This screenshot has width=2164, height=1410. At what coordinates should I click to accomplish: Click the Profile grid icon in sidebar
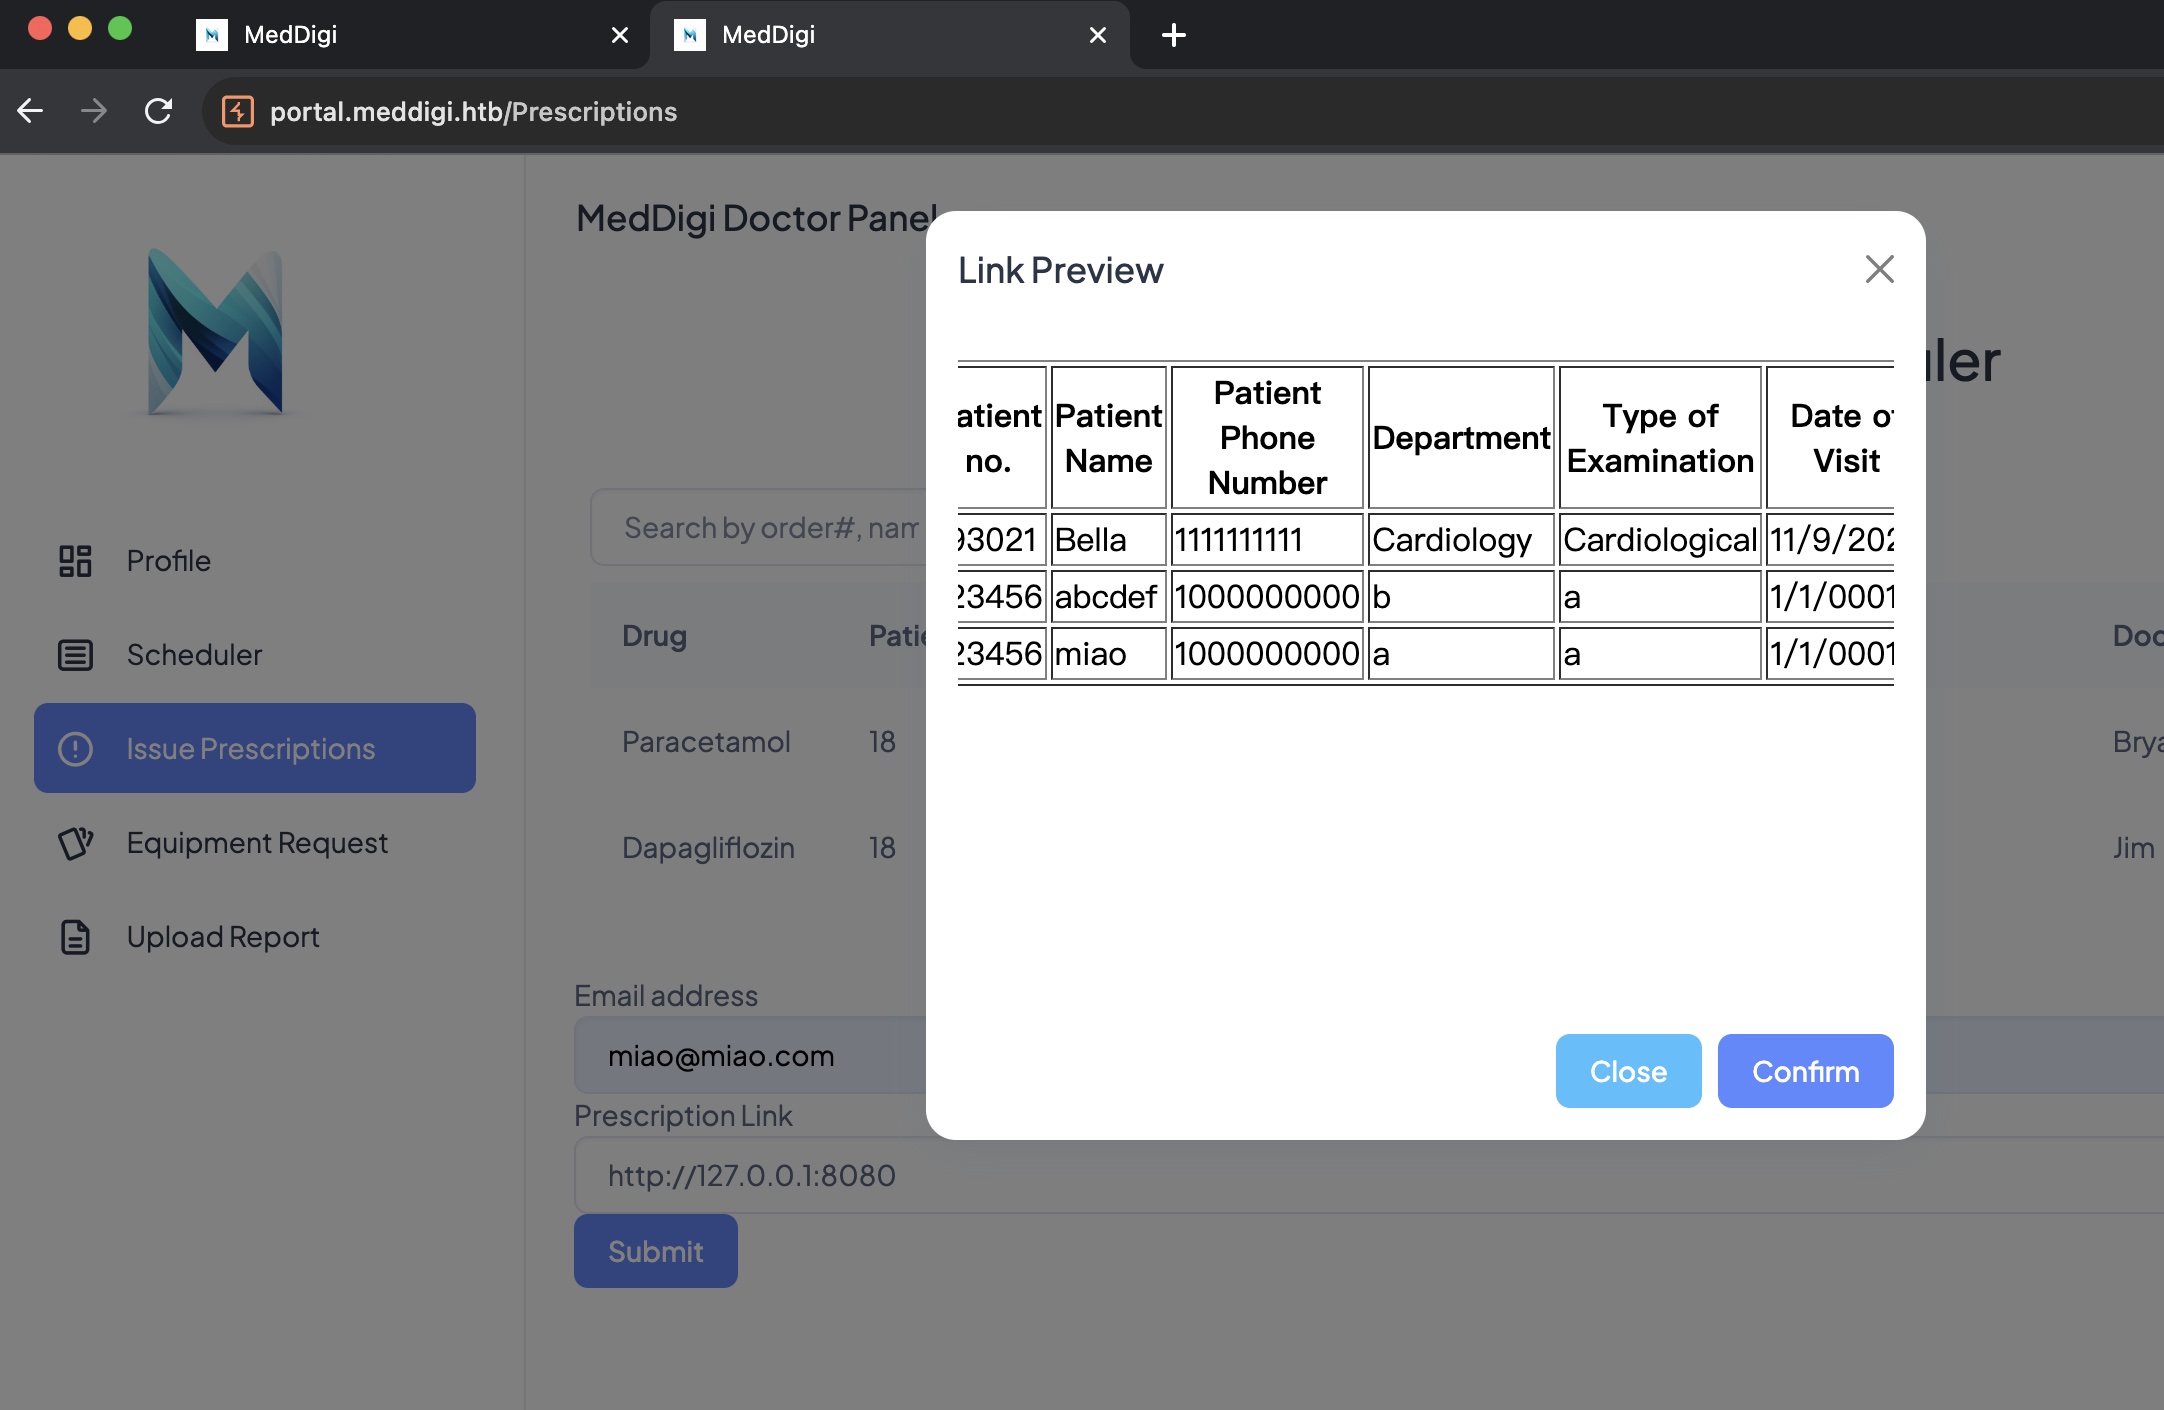tap(75, 561)
